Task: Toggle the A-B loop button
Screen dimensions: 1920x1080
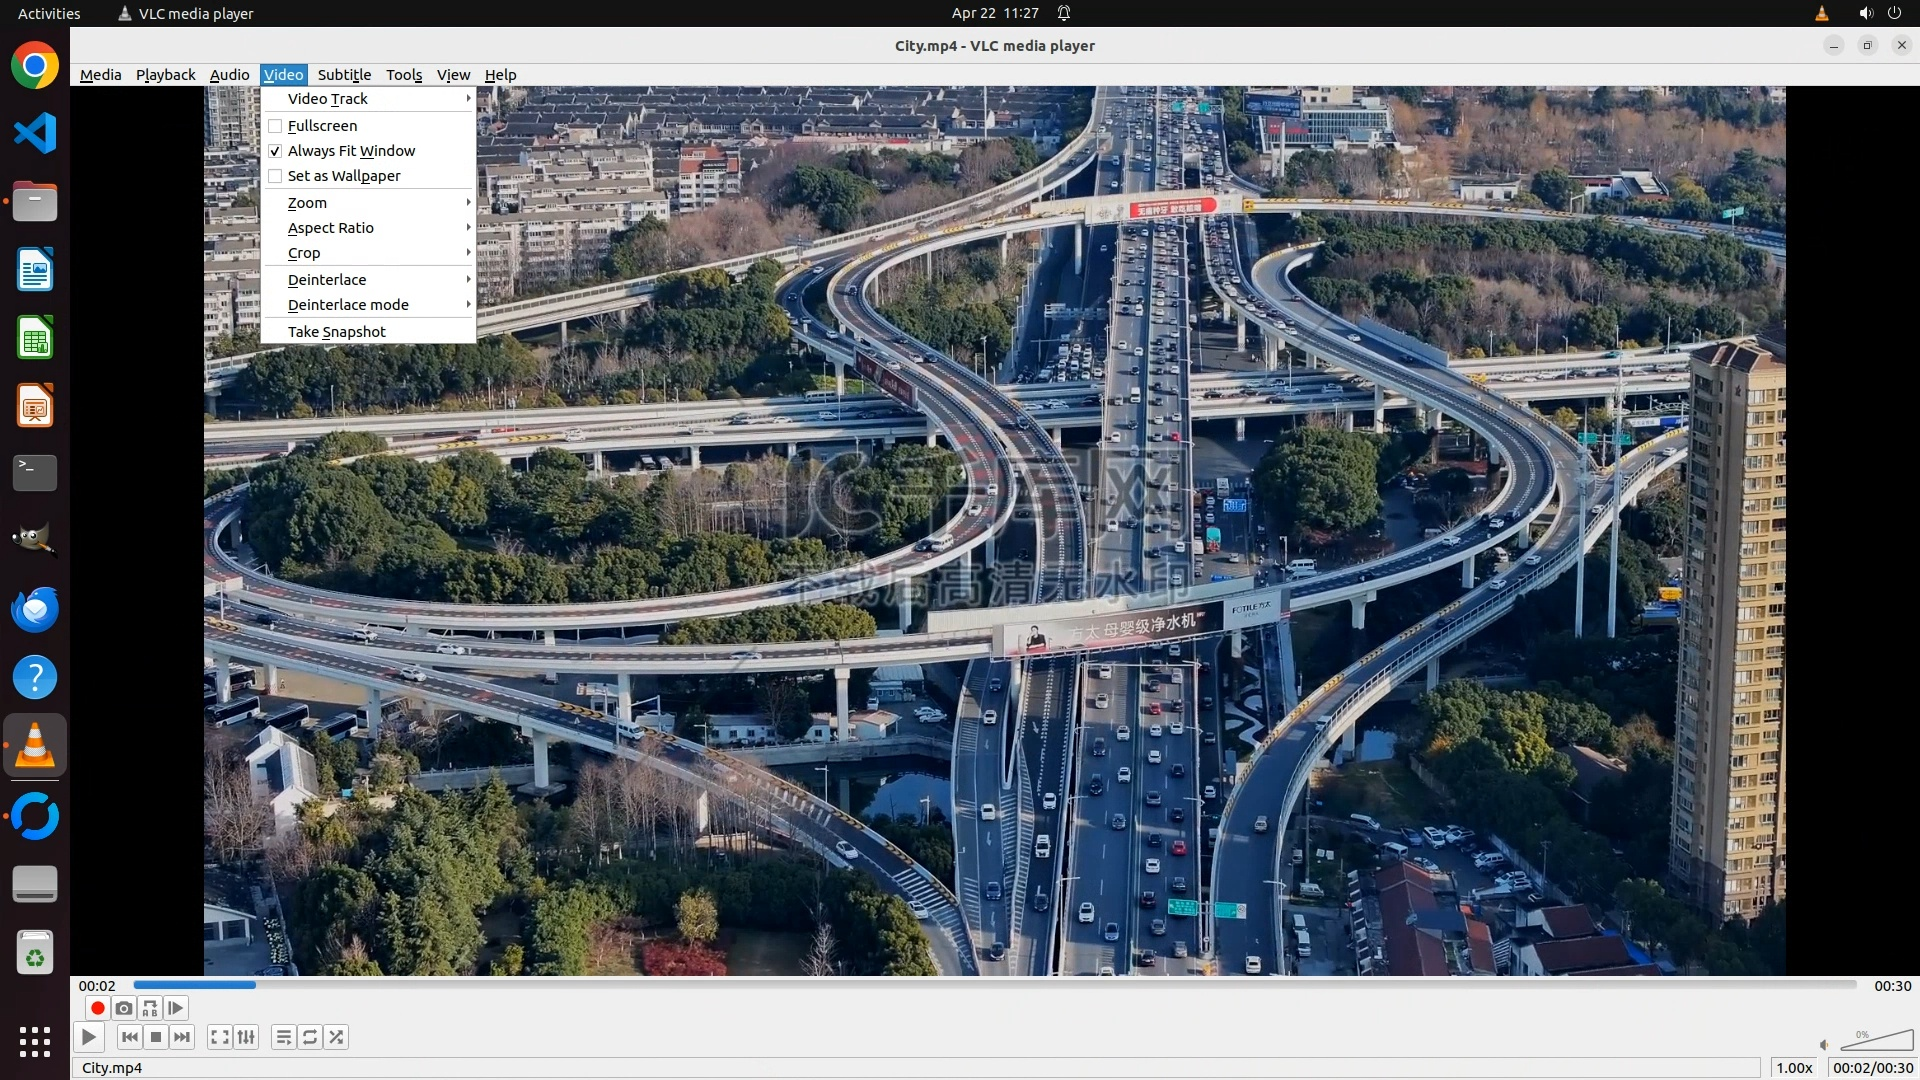Action: click(150, 1008)
